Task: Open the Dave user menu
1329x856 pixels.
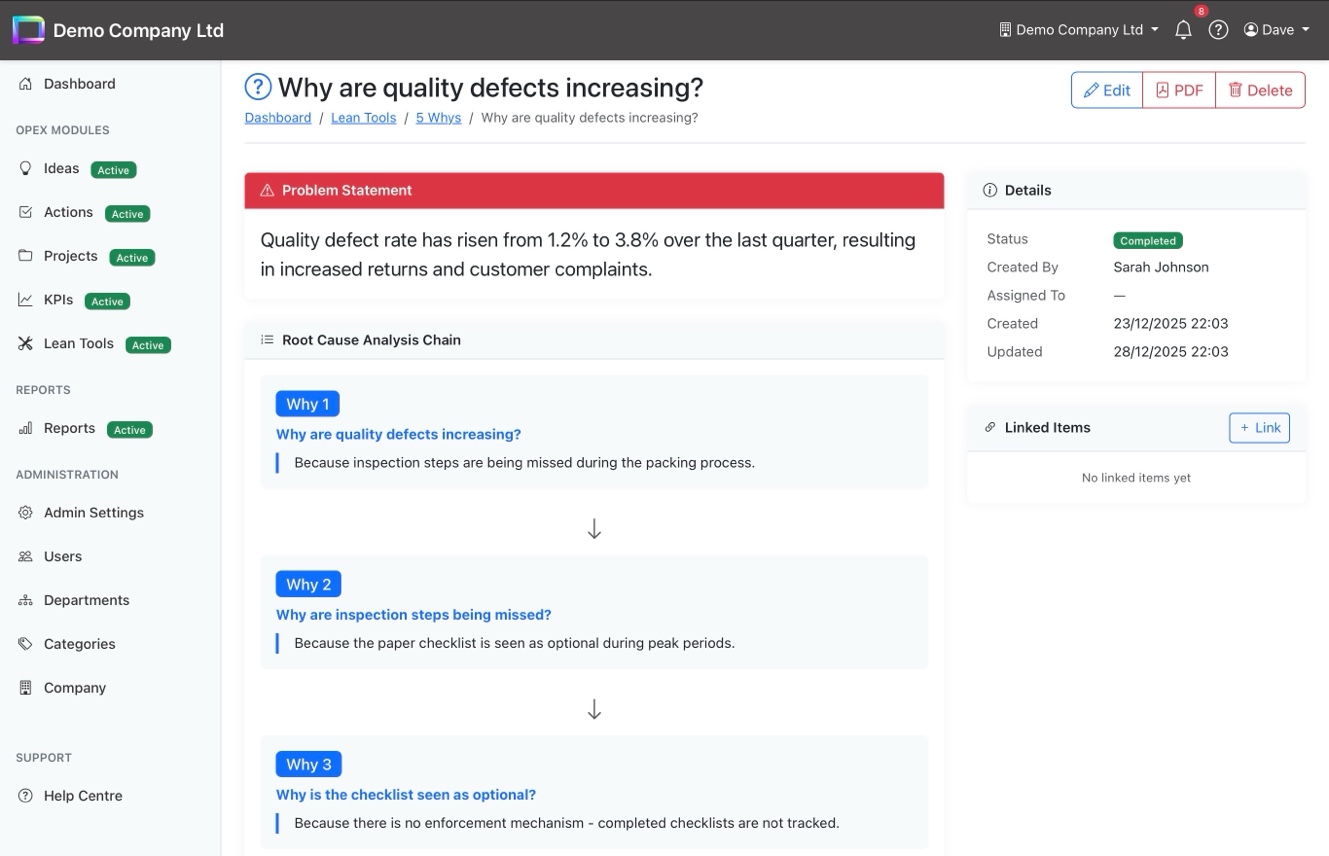Action: (1276, 30)
